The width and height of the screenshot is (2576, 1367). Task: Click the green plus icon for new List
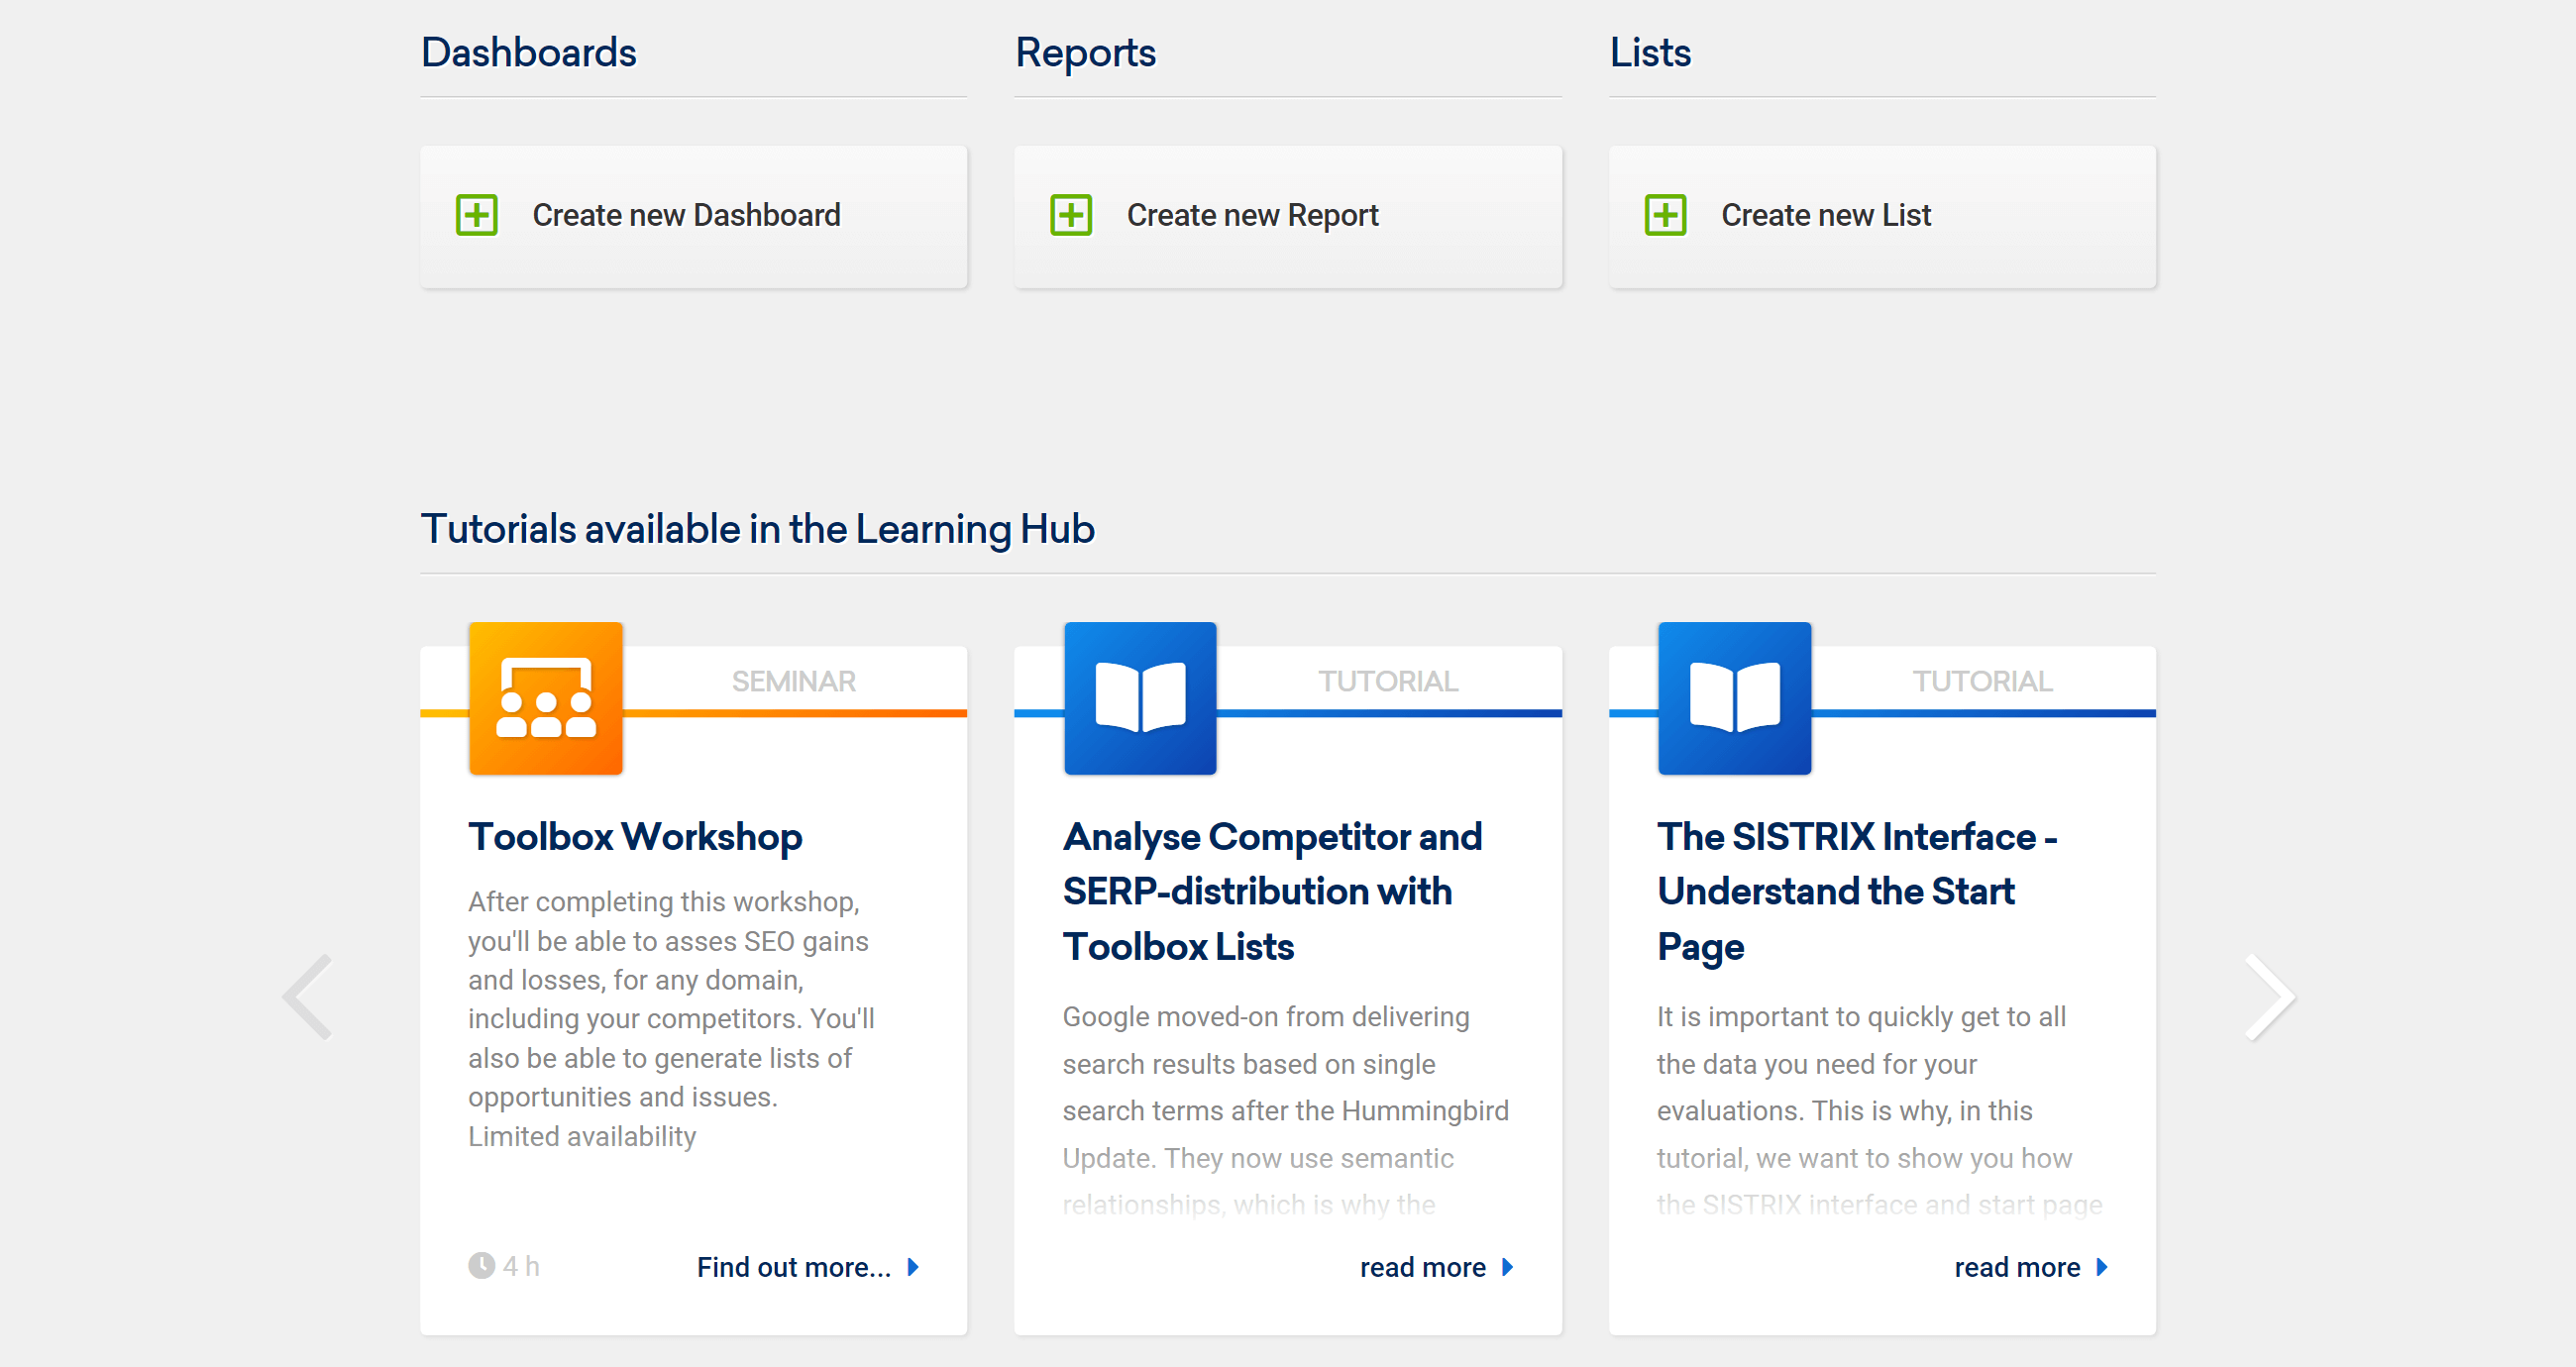(1665, 215)
